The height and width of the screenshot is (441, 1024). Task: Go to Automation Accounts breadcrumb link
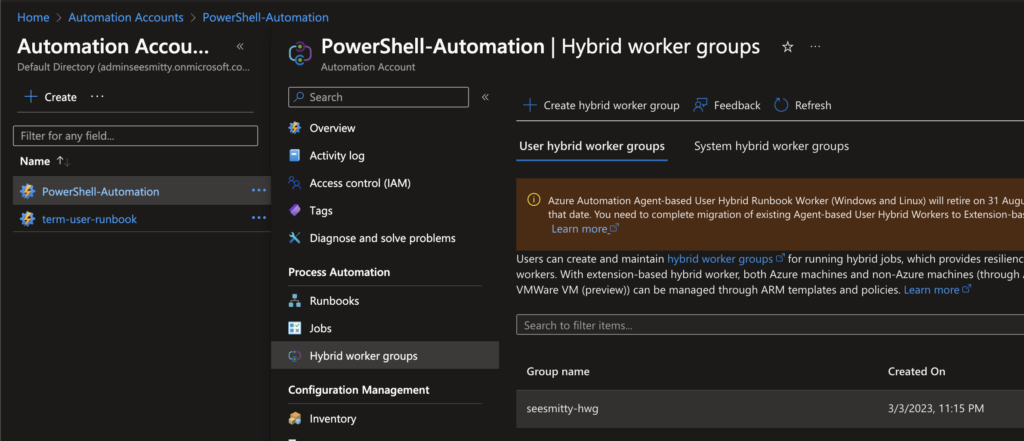point(126,18)
